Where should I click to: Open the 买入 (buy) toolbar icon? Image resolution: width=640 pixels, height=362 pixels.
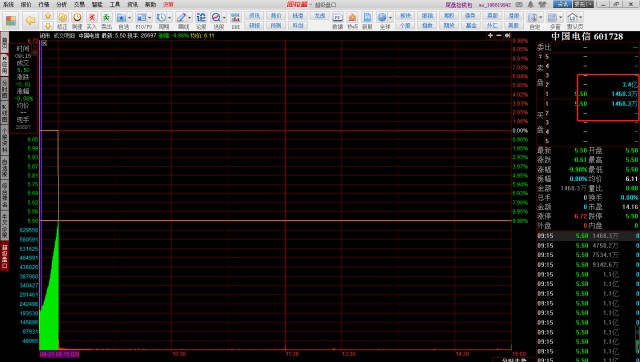[91, 20]
